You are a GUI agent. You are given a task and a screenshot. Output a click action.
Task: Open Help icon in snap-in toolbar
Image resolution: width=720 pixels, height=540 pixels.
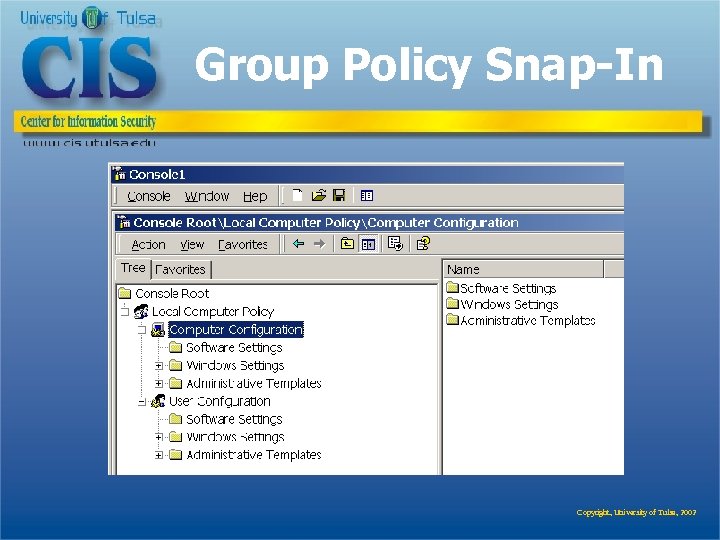point(423,243)
